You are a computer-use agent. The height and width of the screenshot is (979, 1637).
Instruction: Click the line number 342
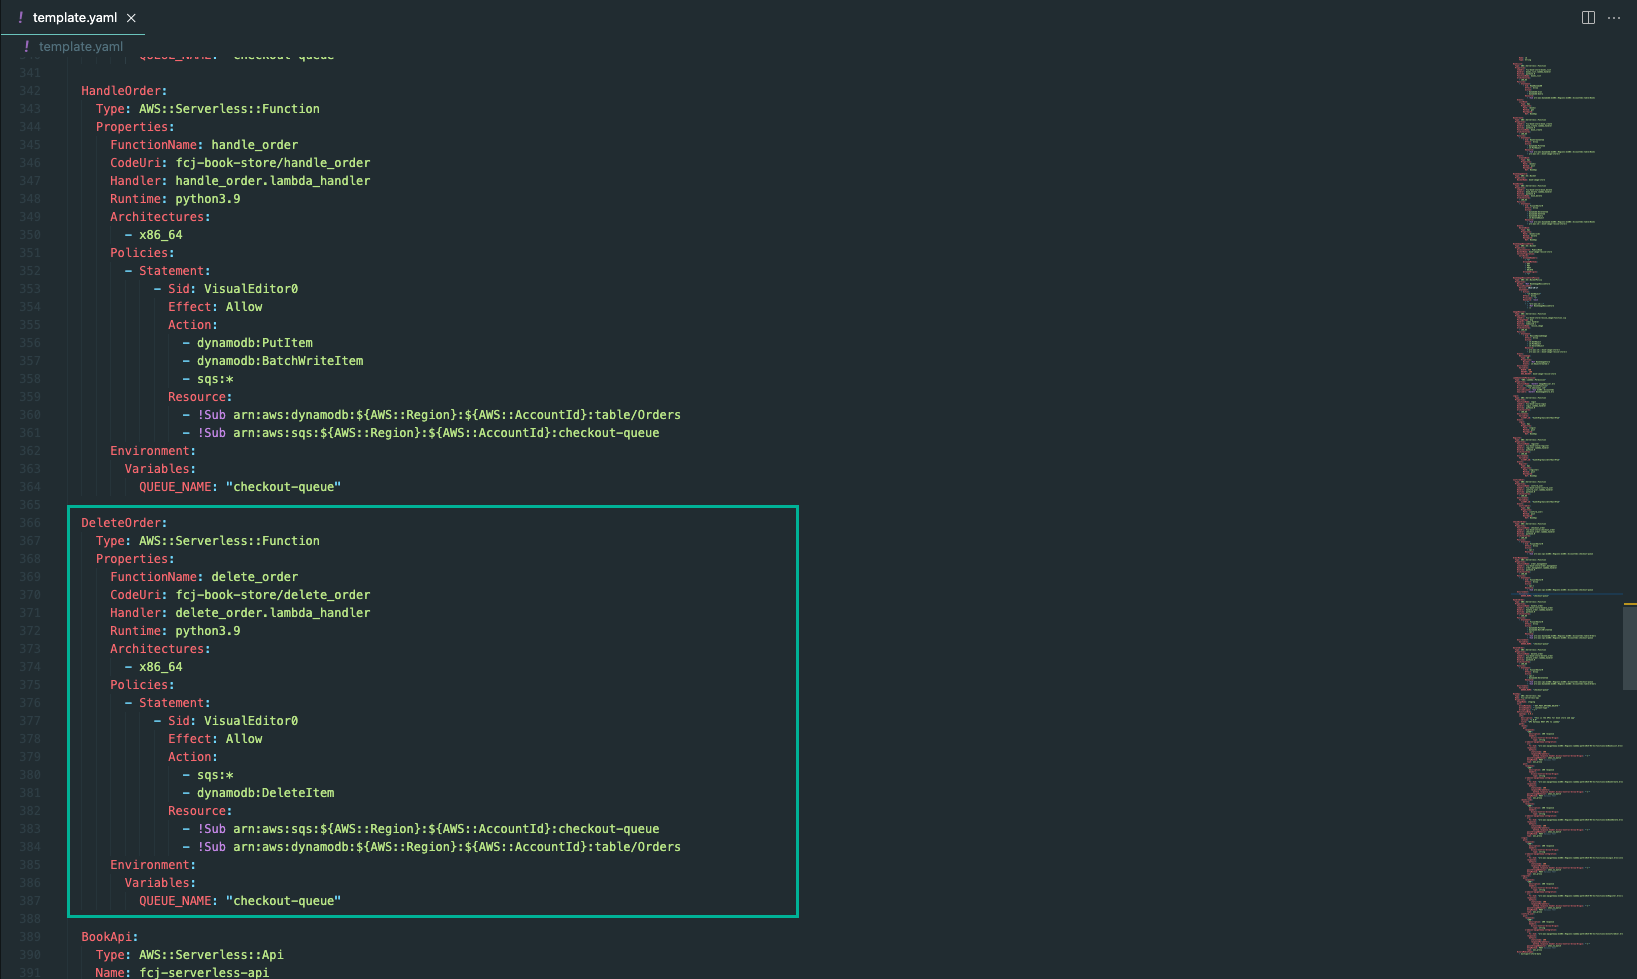[30, 91]
